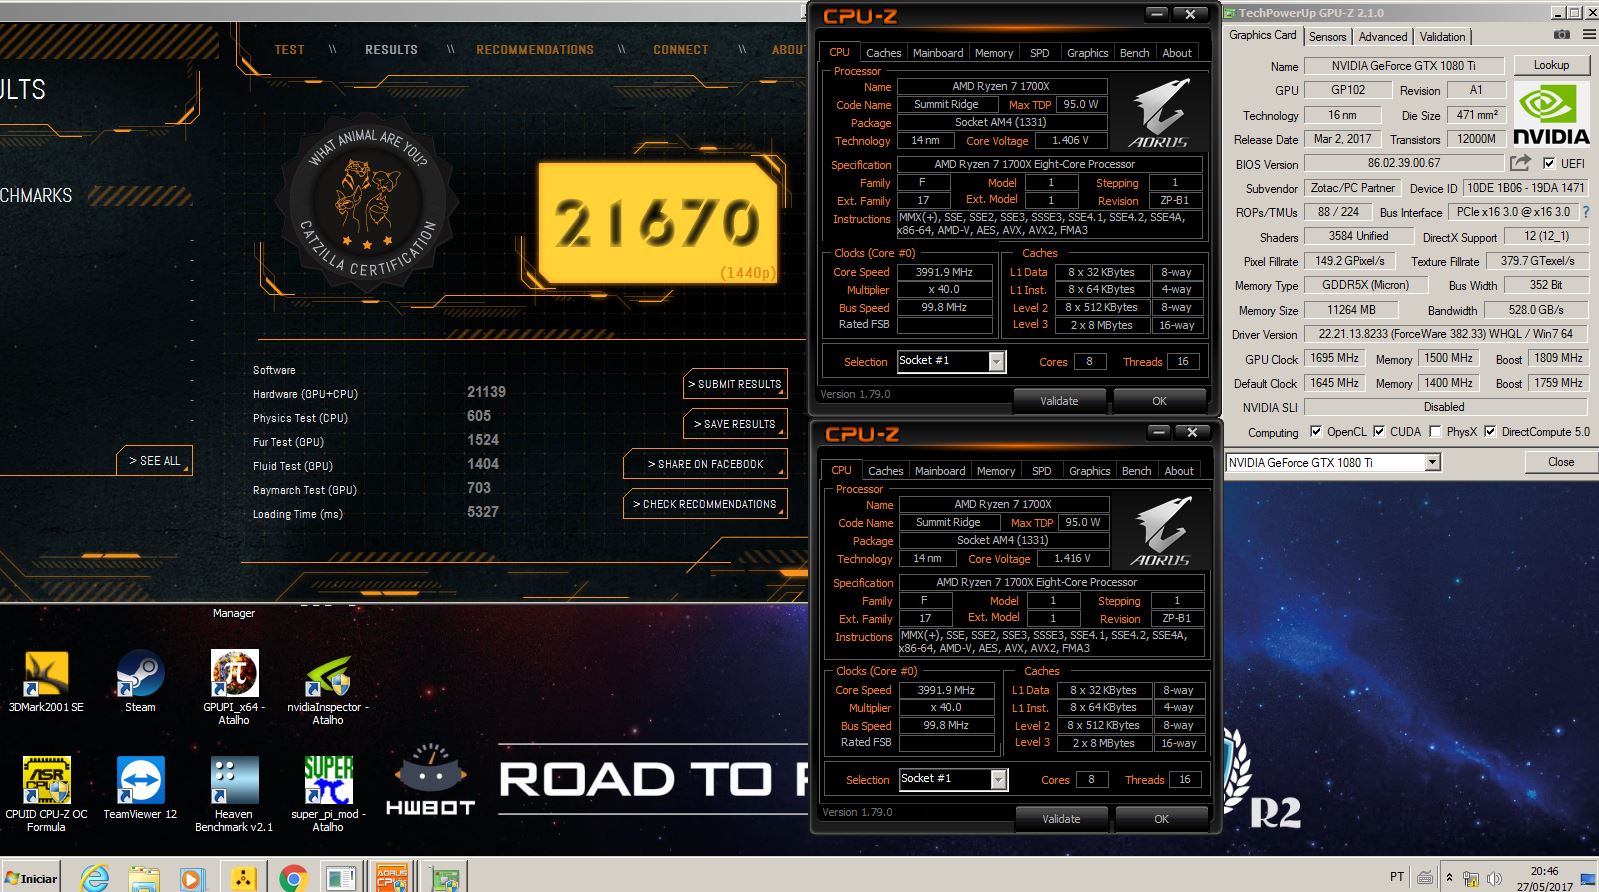Toggle the PhysX checkbox

(1435, 432)
